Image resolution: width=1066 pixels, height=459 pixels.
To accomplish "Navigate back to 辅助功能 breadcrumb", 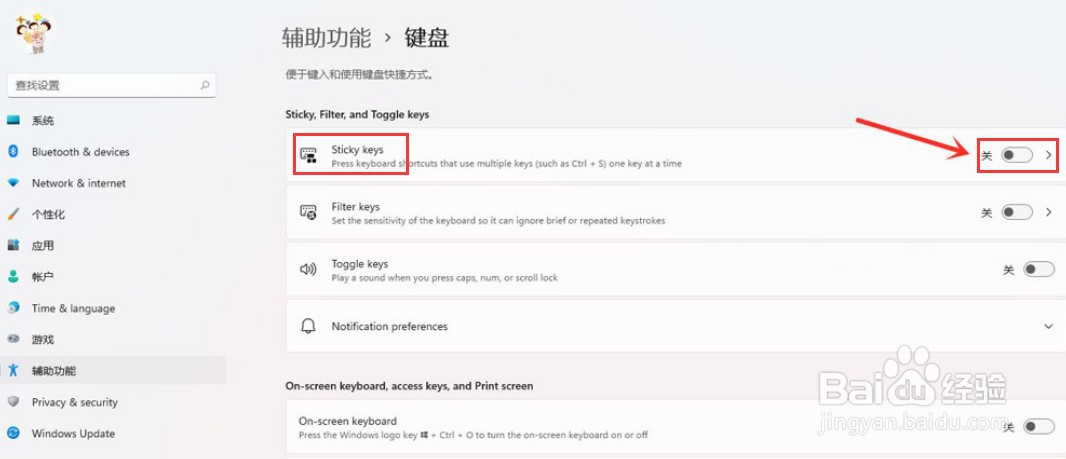I will [x=326, y=37].
